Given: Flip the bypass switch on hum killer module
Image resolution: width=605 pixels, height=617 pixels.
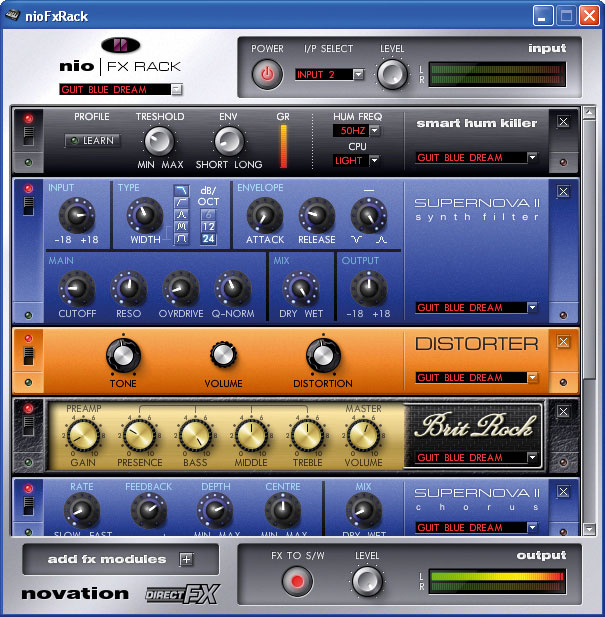Looking at the screenshot, I should 28,136.
